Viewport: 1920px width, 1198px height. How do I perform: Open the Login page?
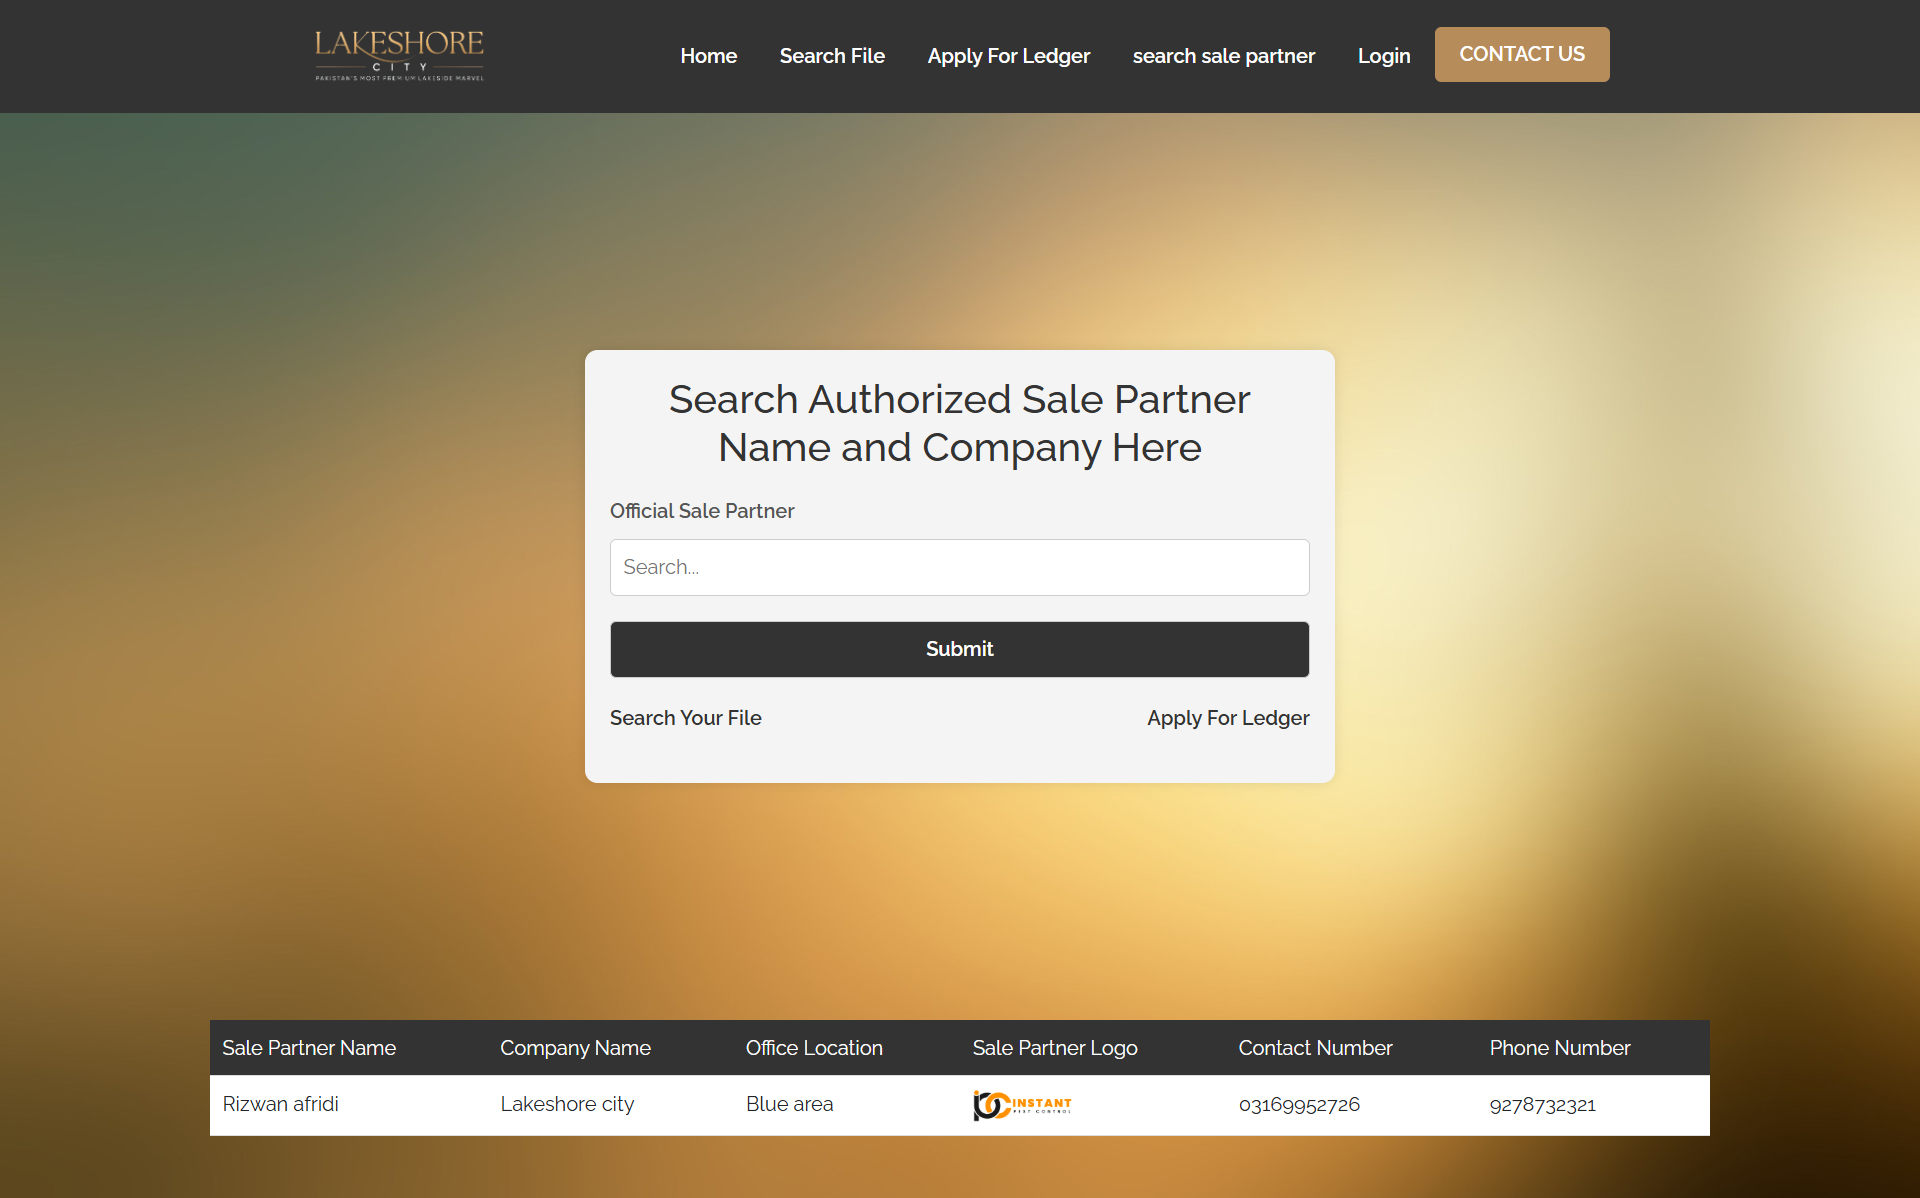(x=1383, y=56)
